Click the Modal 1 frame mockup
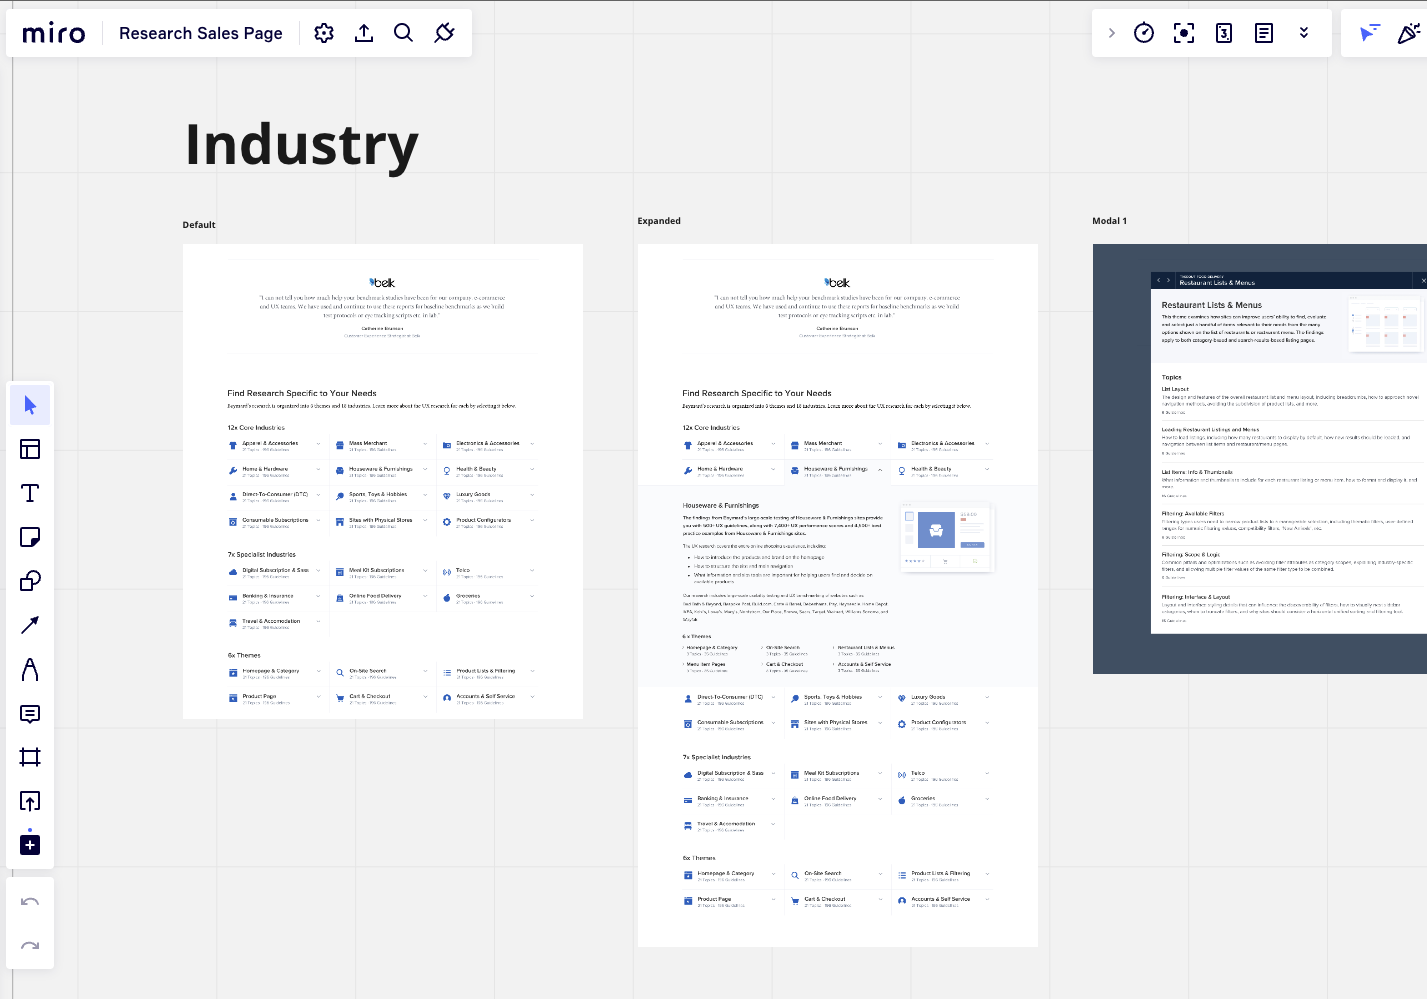This screenshot has width=1427, height=999. tap(1260, 459)
